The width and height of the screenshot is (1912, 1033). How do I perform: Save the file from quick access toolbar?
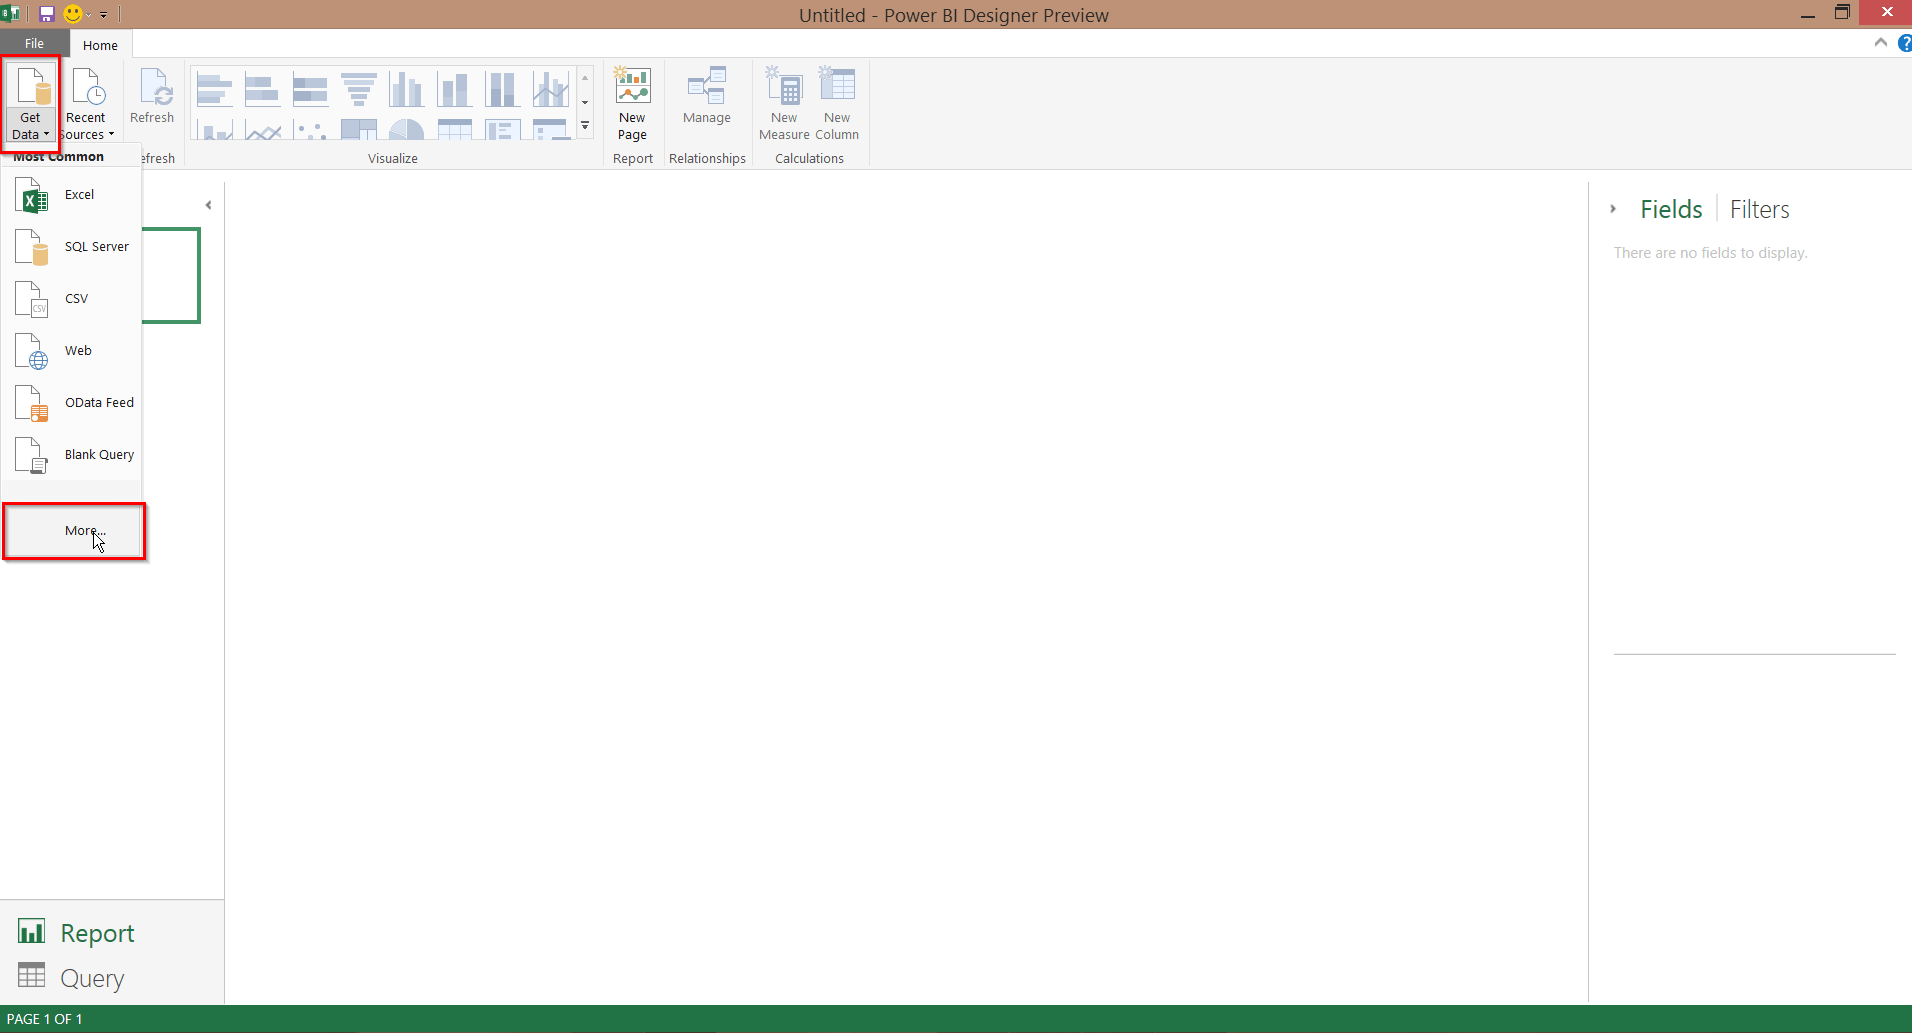pos(46,14)
